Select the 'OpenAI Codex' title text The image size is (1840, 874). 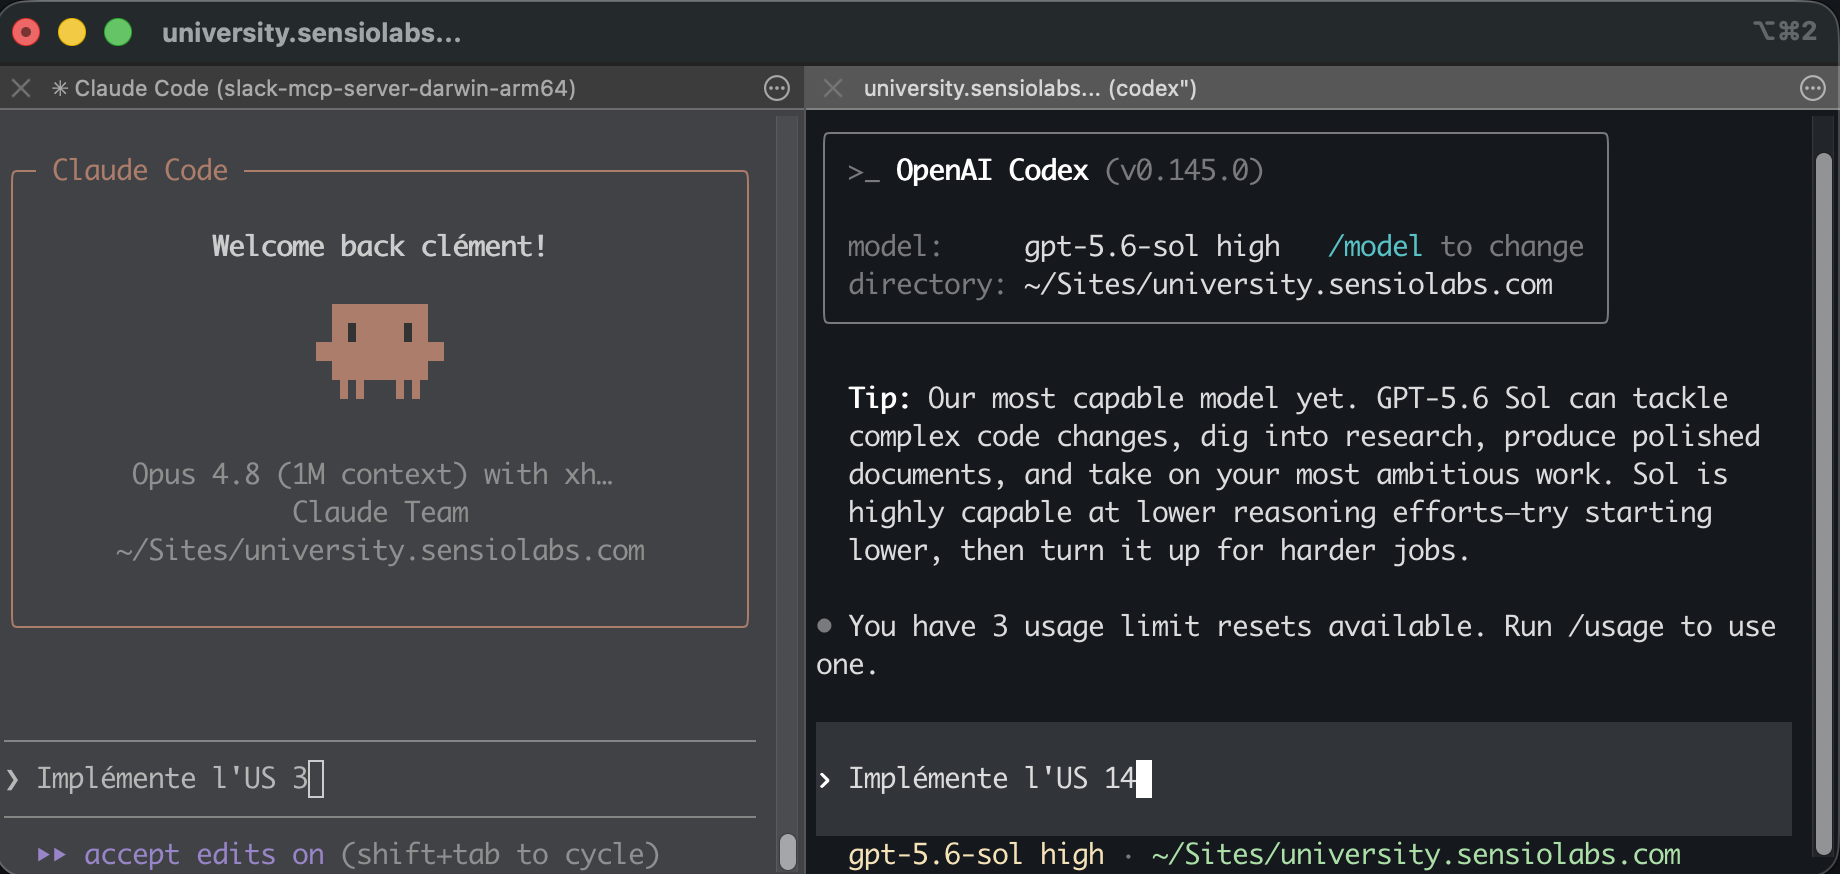click(992, 170)
